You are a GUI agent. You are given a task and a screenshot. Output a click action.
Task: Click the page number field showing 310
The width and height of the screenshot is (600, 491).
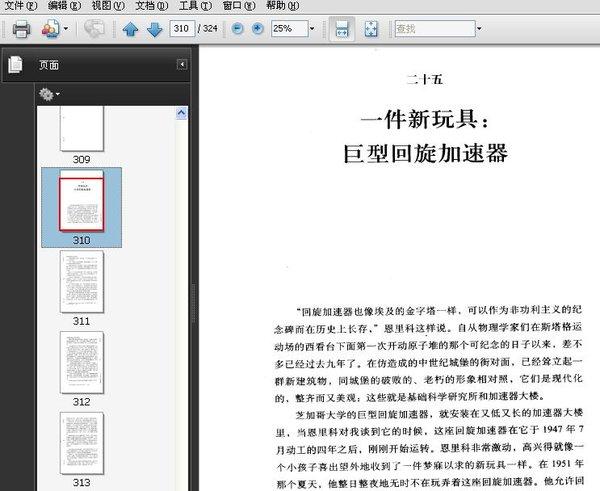(182, 29)
